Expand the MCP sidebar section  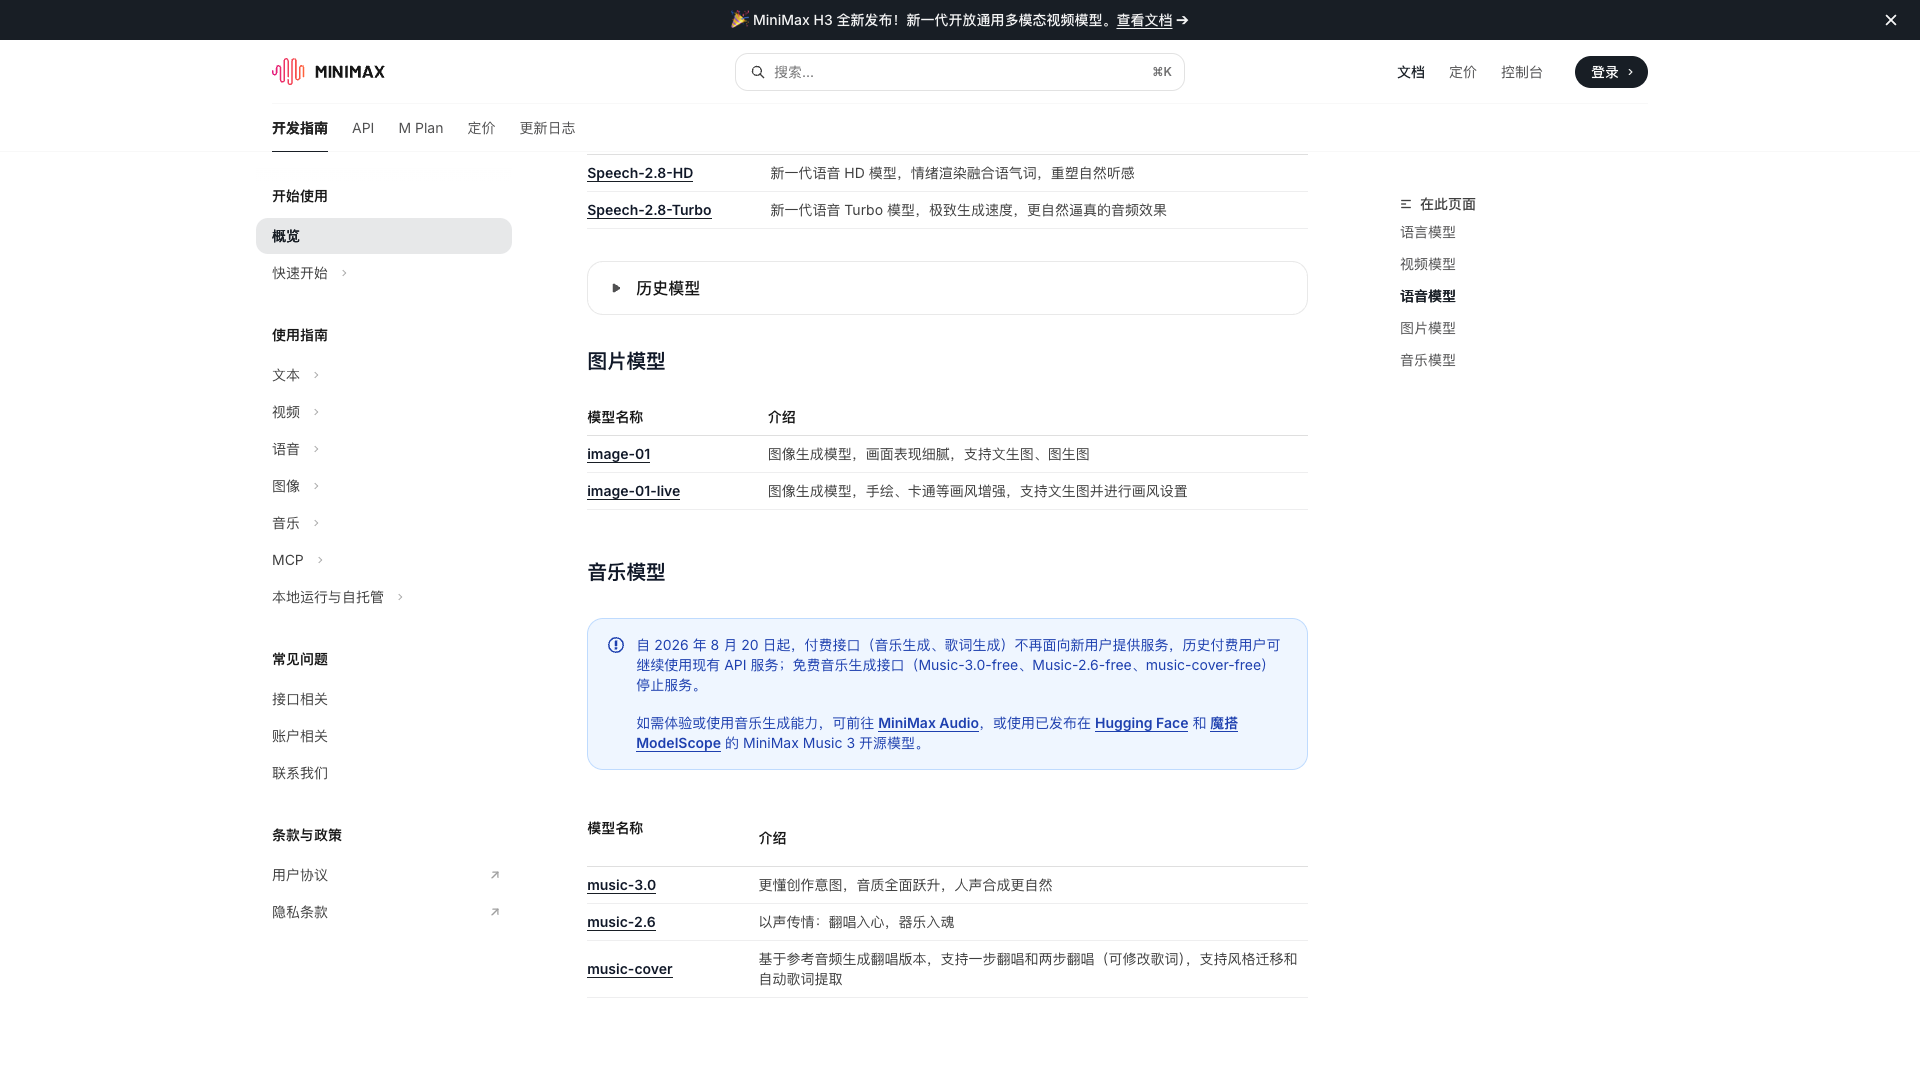point(320,560)
